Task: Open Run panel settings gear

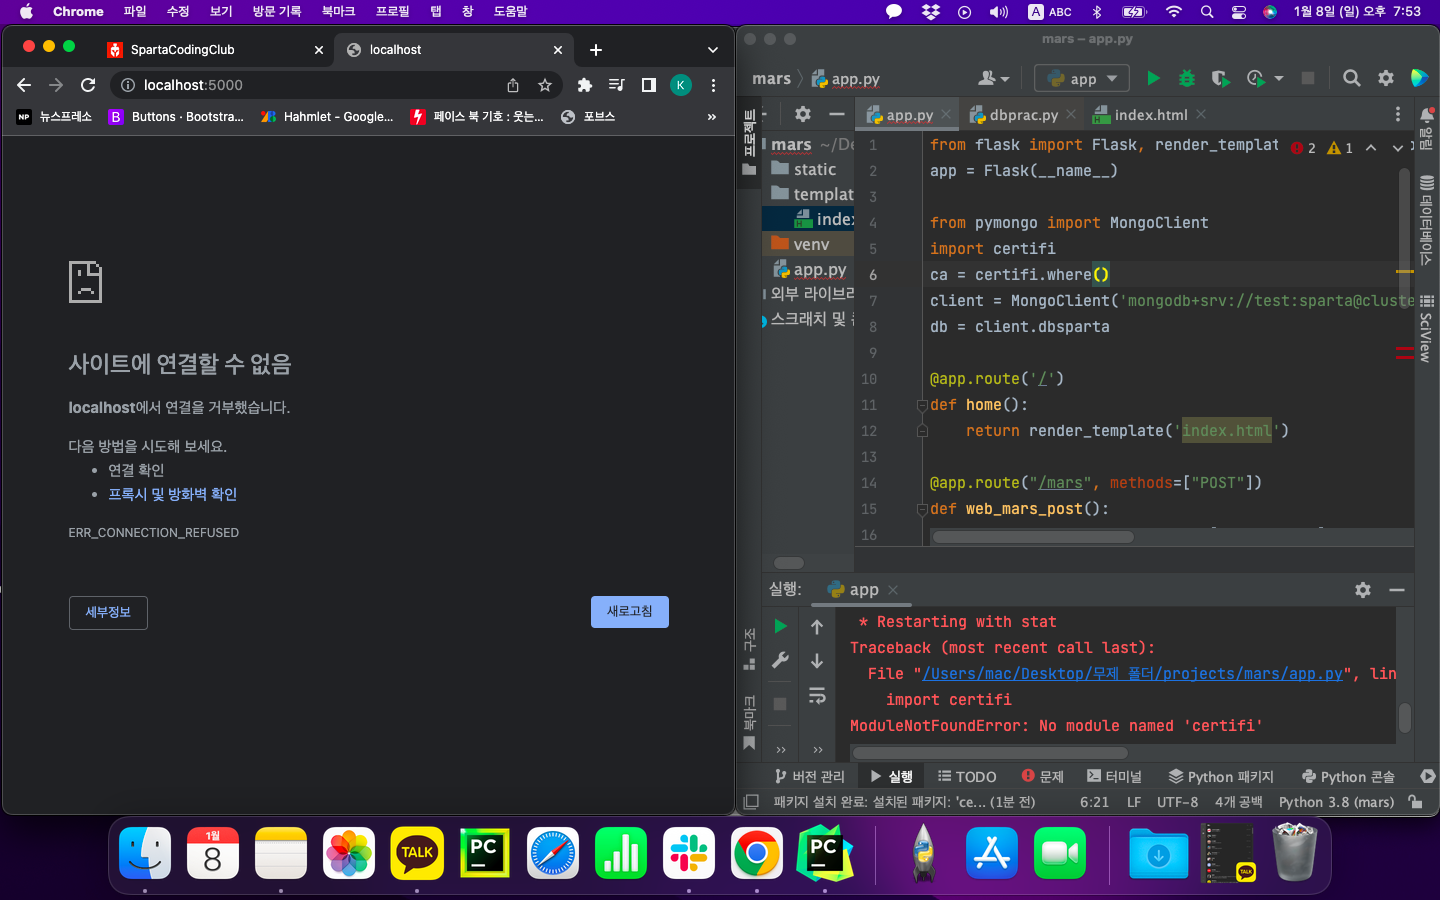Action: pyautogui.click(x=1363, y=590)
